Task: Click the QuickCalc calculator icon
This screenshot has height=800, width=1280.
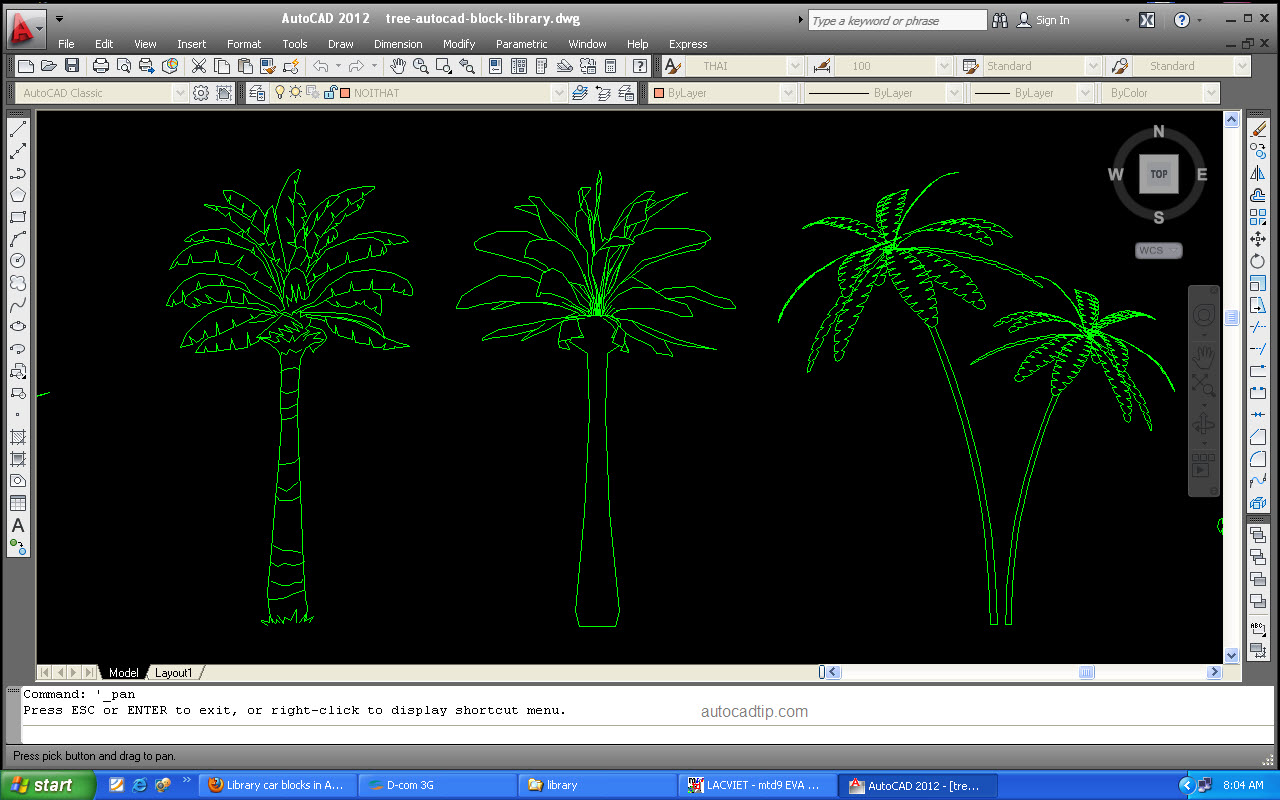Action: coord(611,66)
